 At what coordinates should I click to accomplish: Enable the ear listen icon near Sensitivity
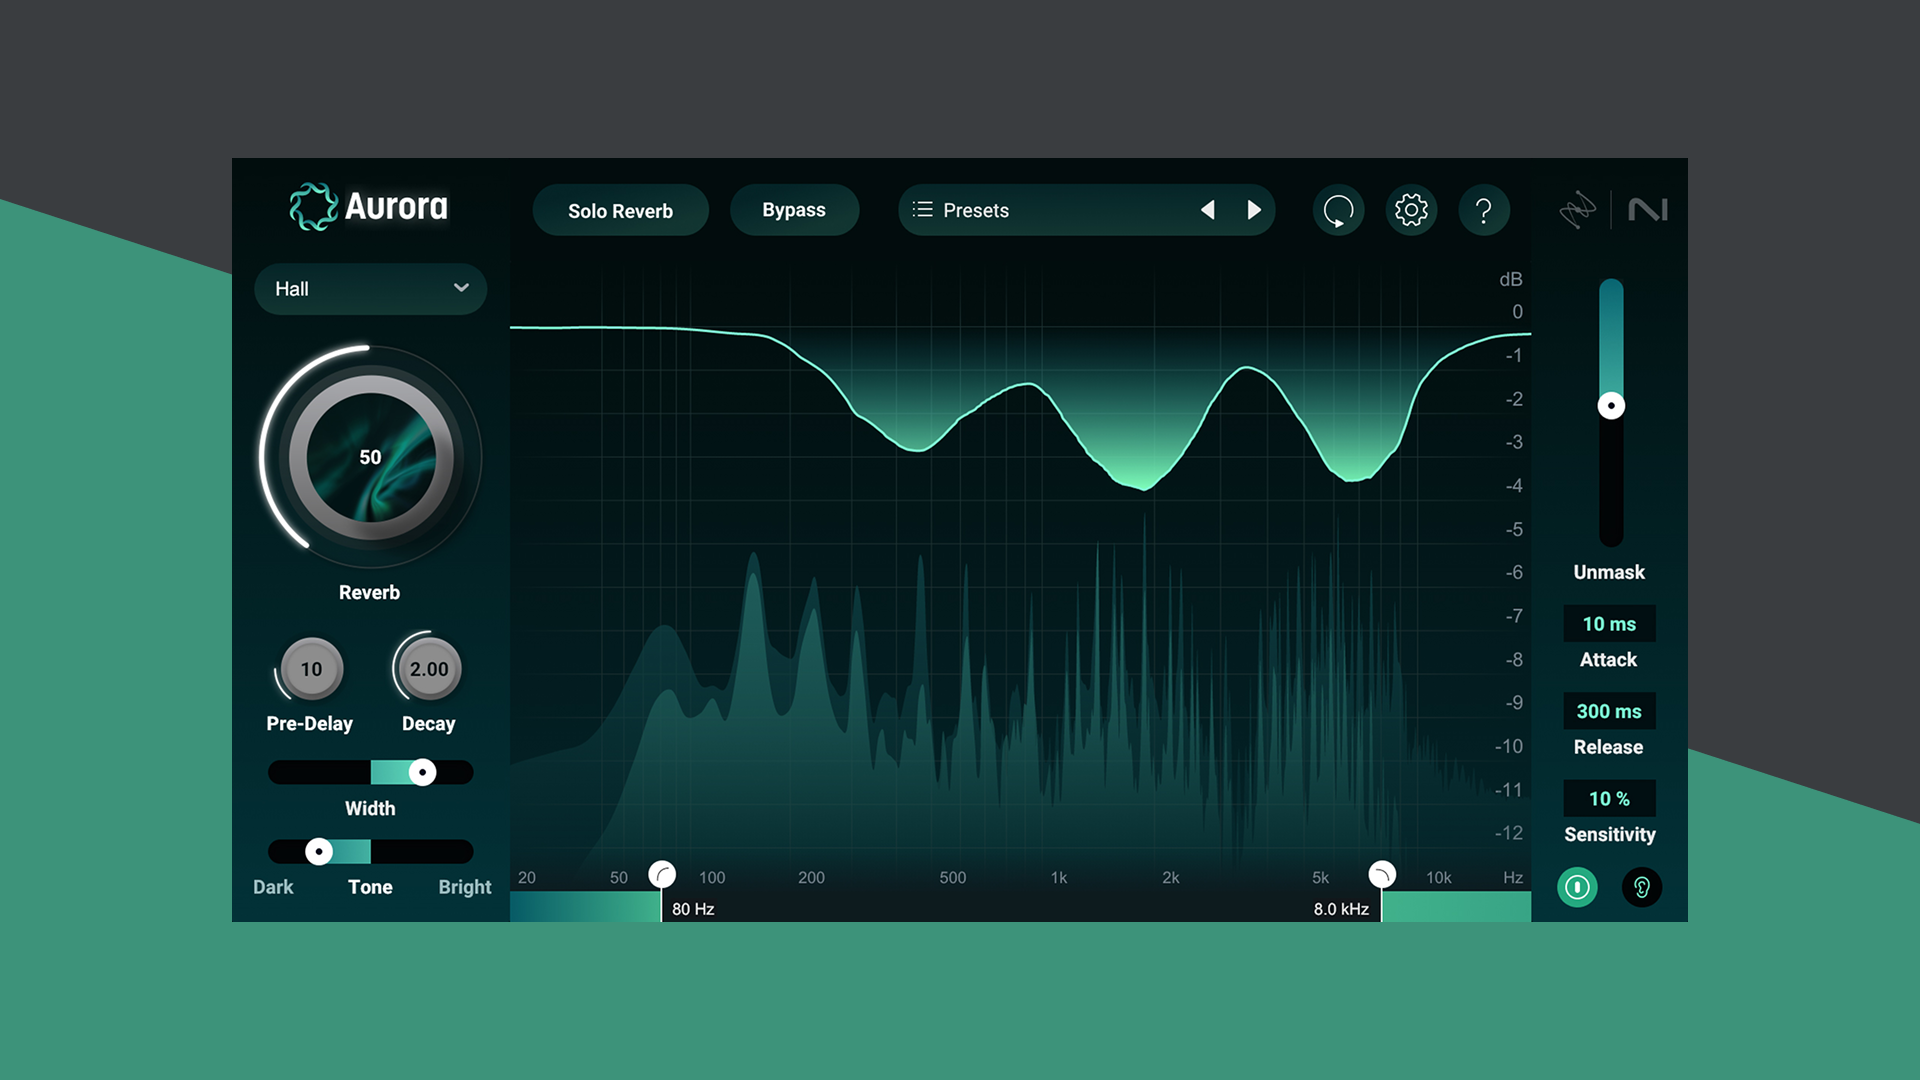click(x=1641, y=888)
